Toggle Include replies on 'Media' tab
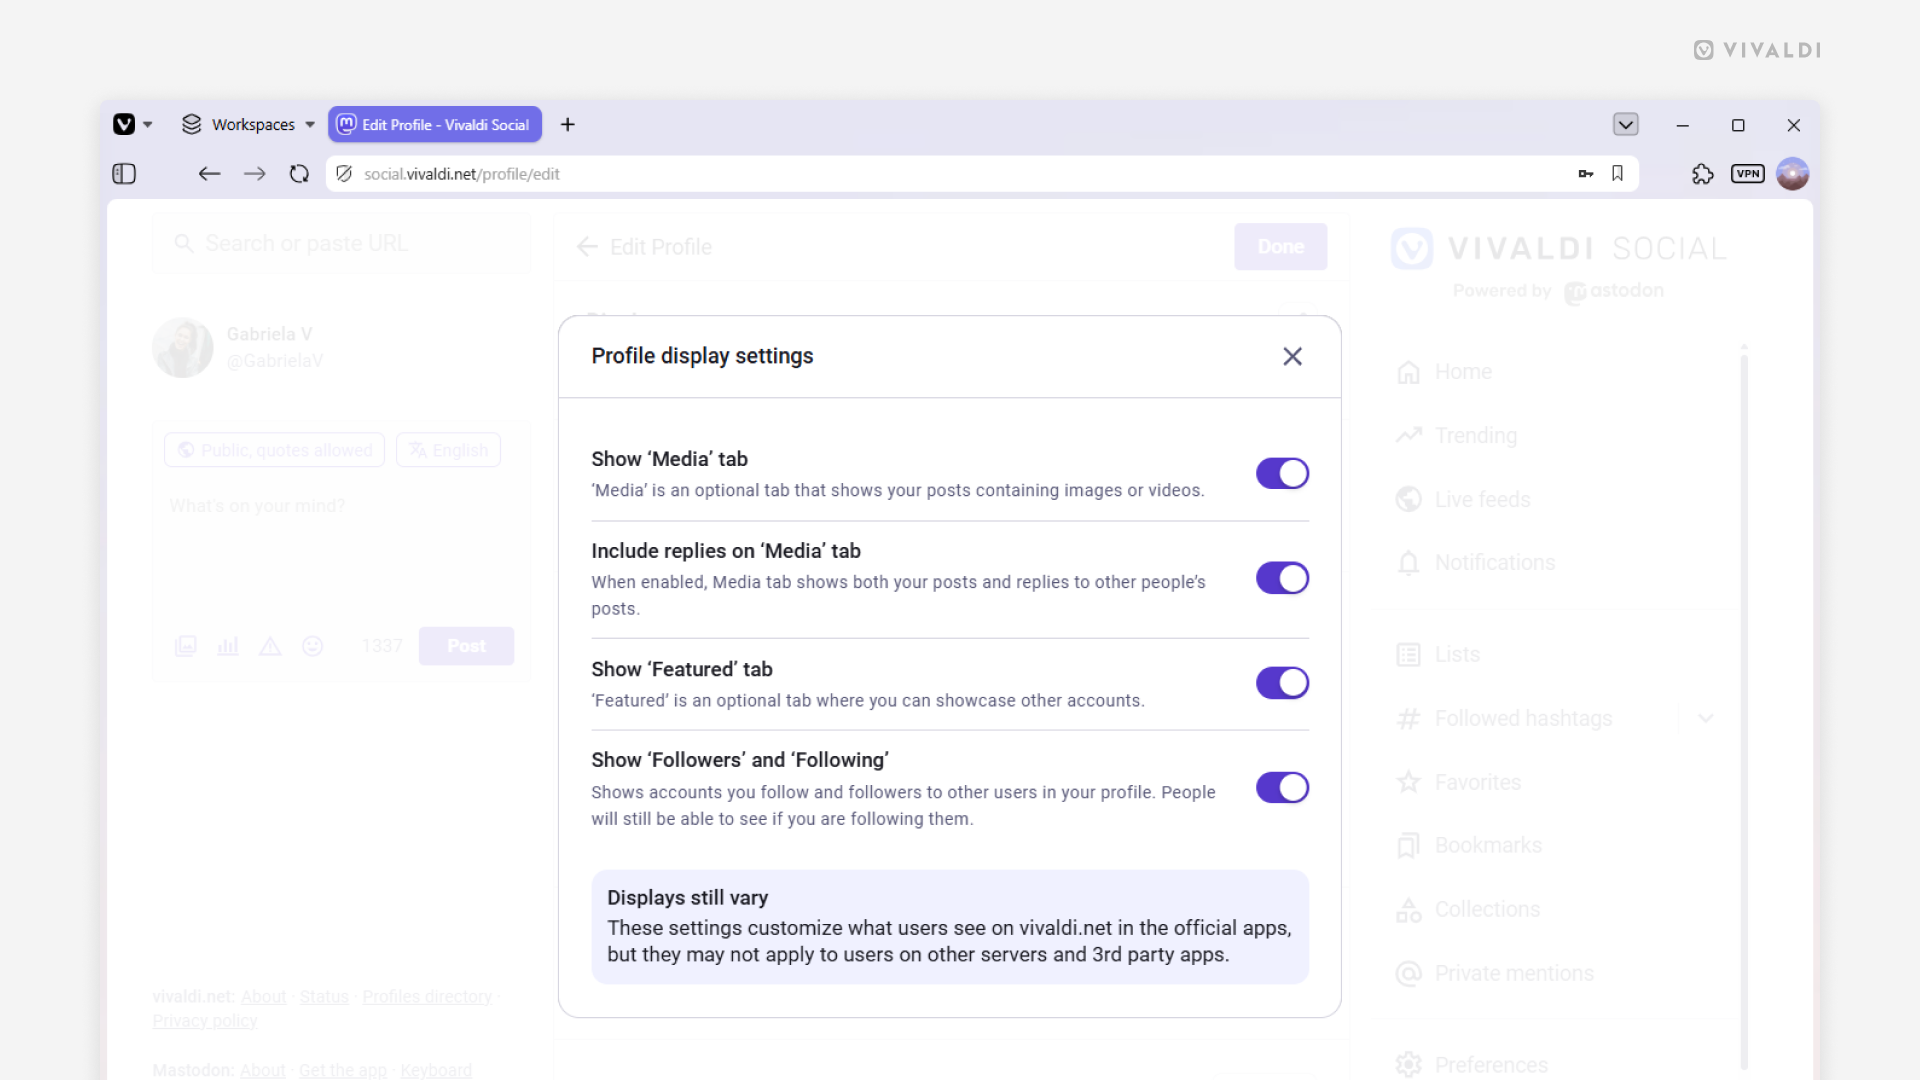 coord(1282,579)
